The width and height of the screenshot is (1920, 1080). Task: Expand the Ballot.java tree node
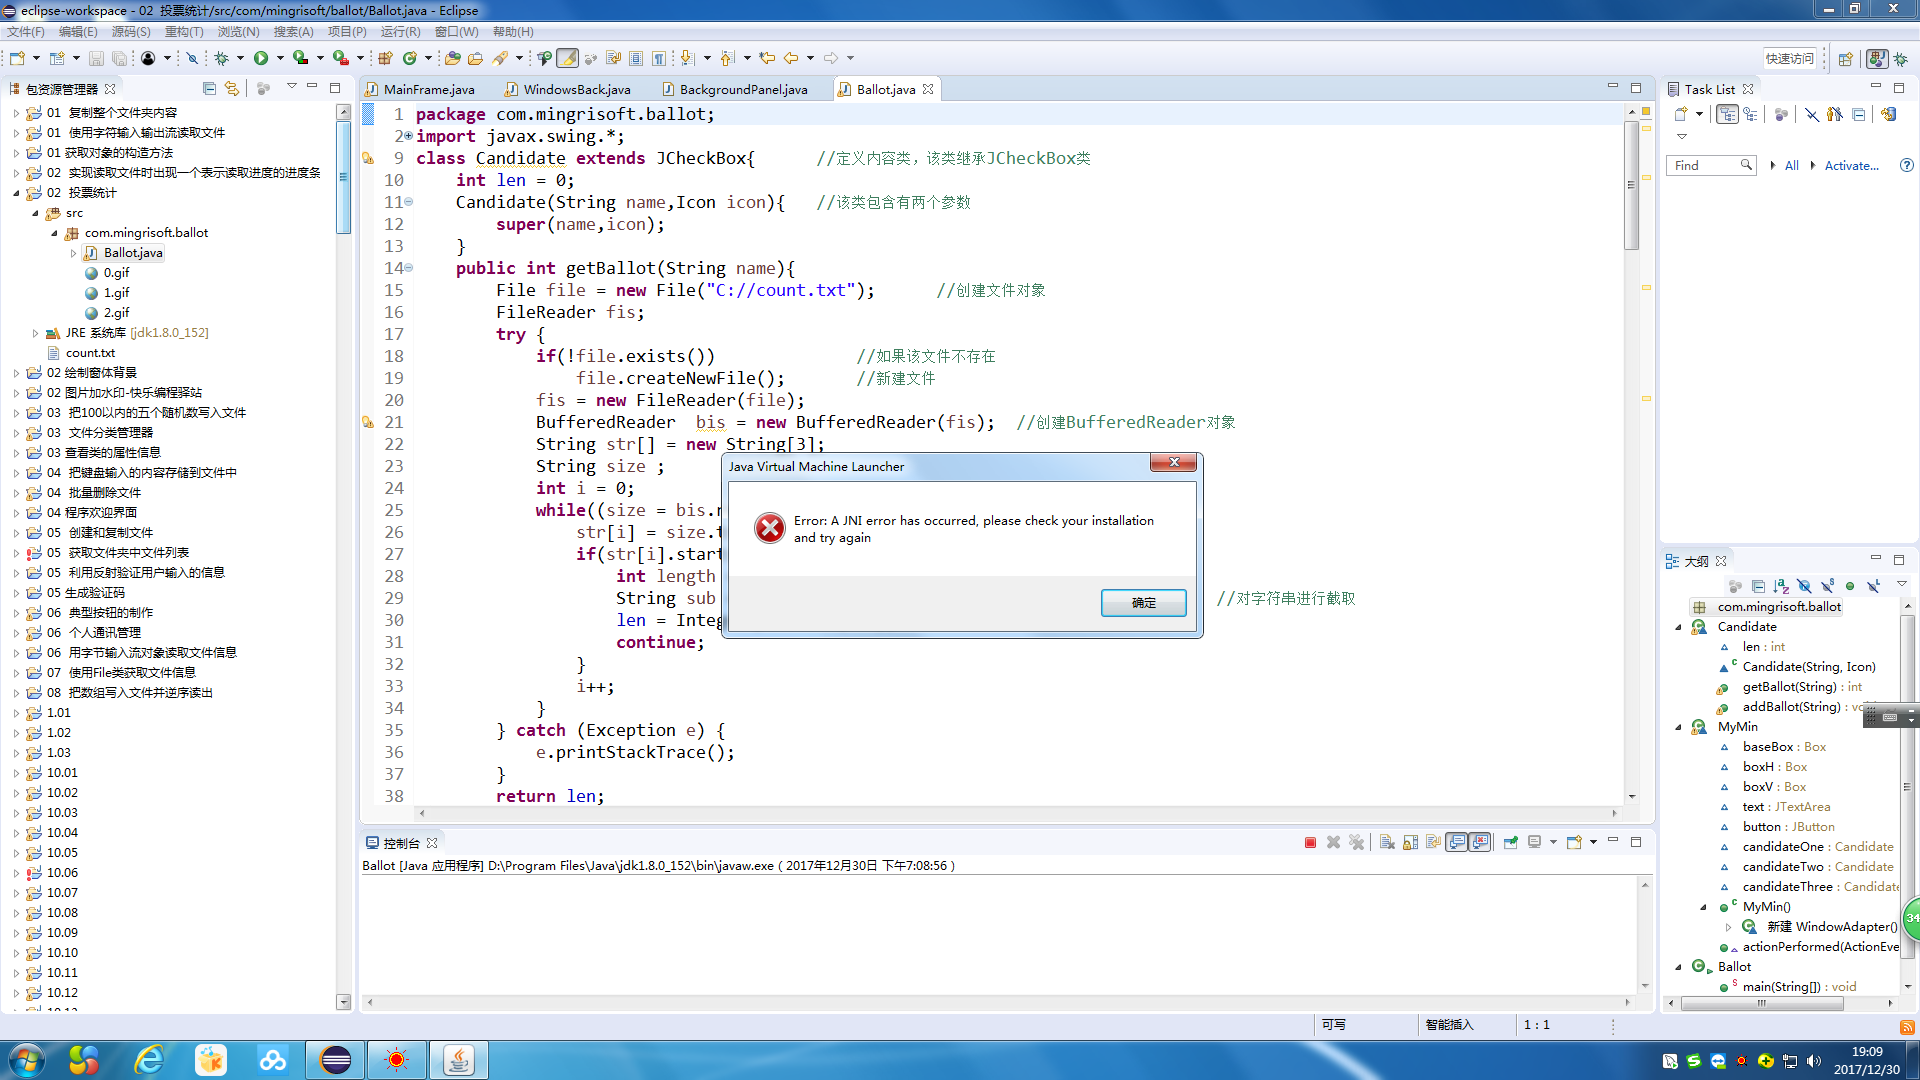[73, 253]
